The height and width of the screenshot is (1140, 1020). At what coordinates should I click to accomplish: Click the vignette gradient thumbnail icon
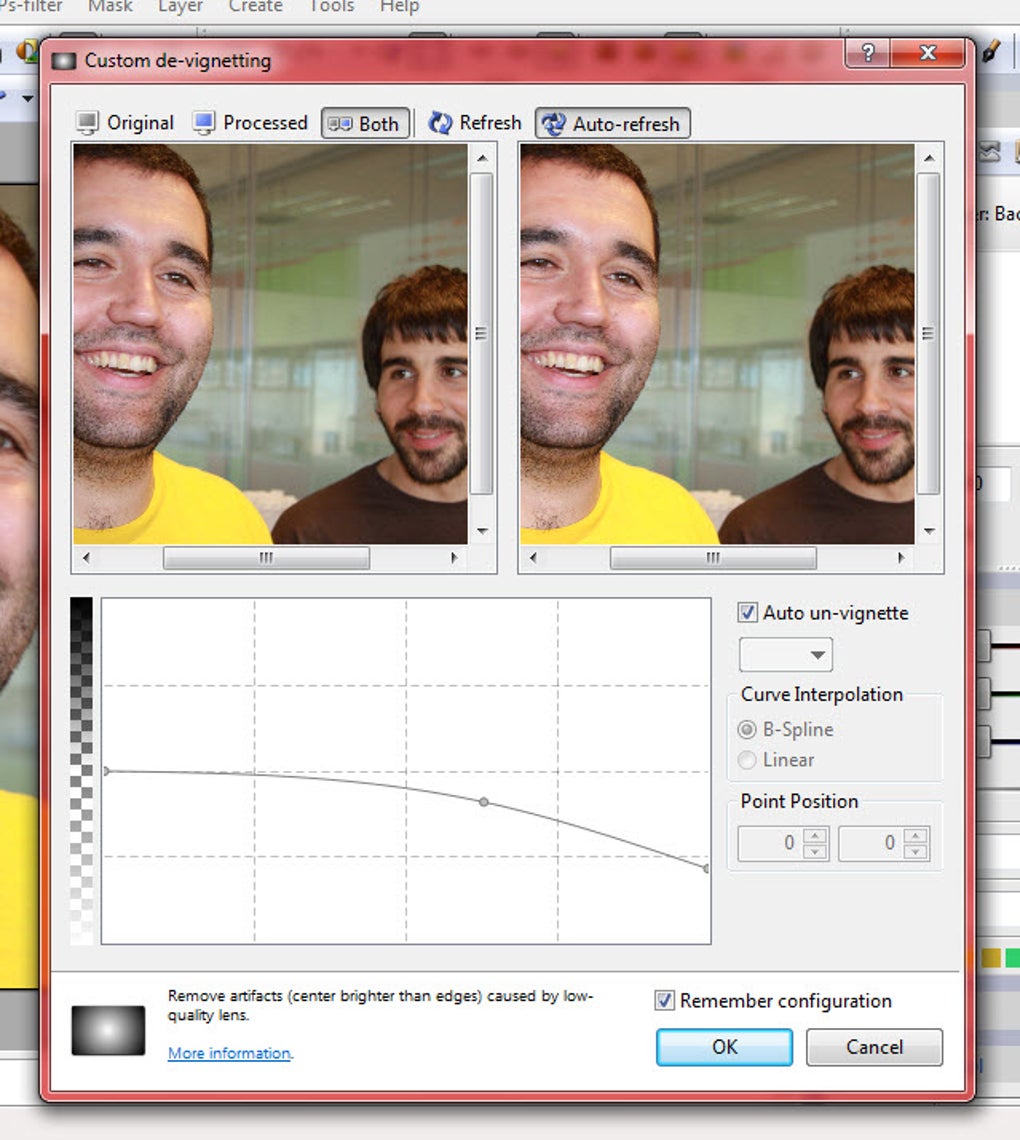click(x=108, y=1030)
